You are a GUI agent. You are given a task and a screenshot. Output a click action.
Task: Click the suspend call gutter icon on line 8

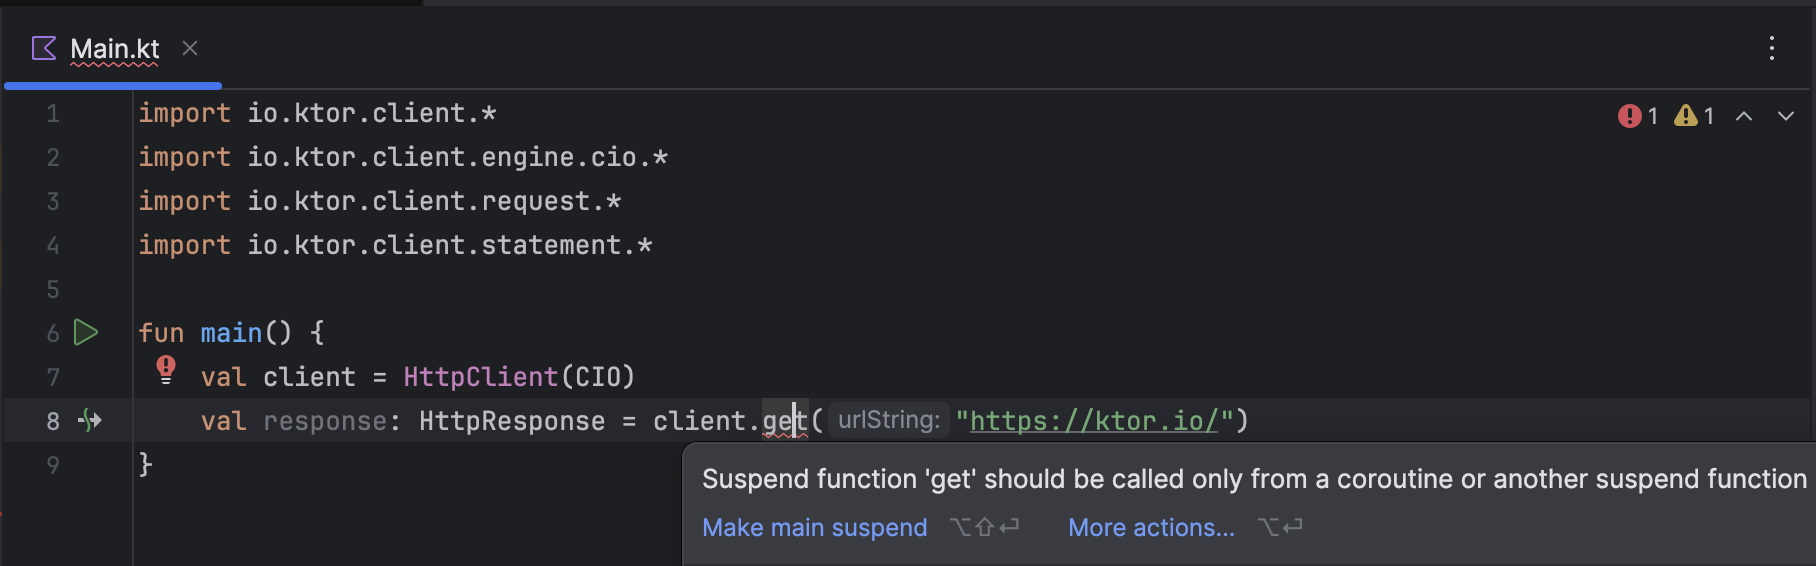[90, 421]
